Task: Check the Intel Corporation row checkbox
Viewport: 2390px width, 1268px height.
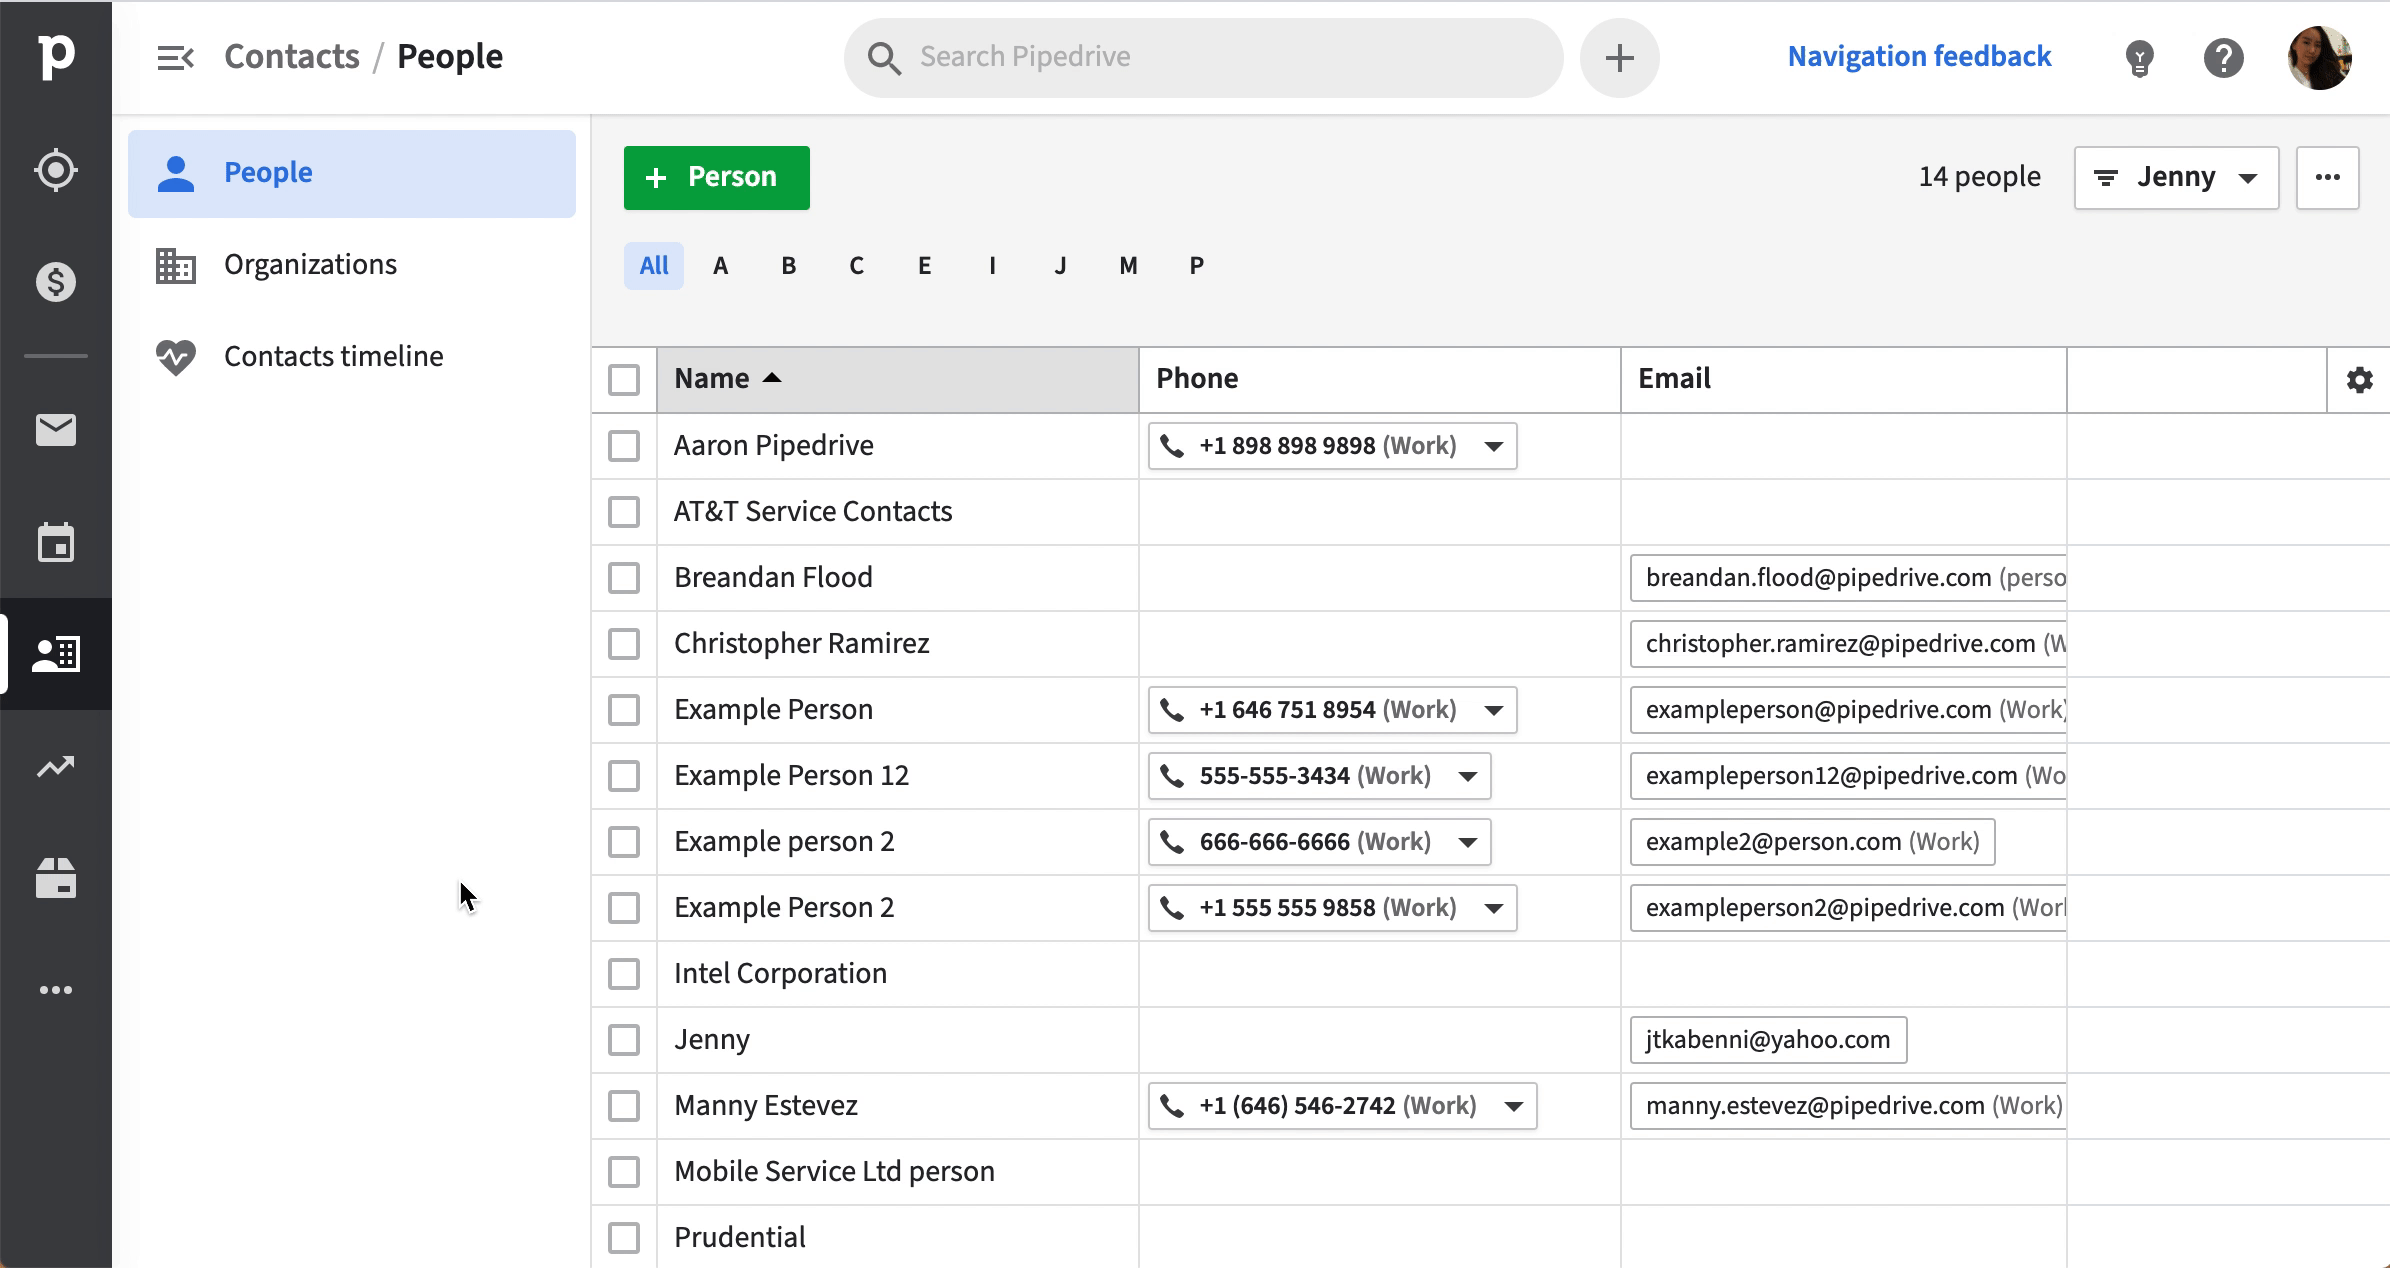Action: tap(624, 974)
